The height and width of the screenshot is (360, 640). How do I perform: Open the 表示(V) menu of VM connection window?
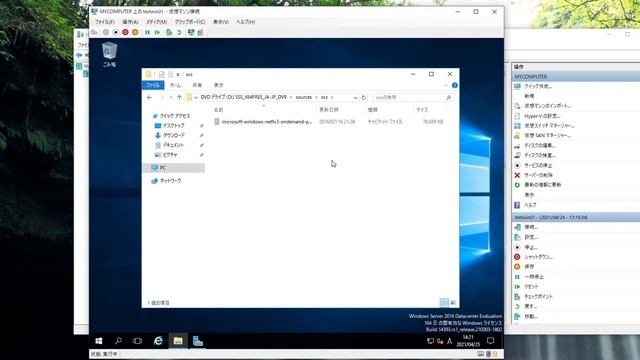coord(221,22)
